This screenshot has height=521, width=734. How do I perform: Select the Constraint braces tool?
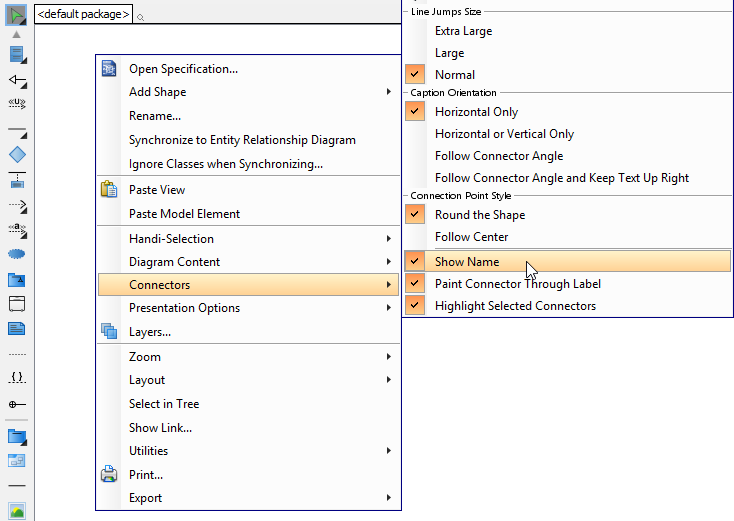[17, 377]
